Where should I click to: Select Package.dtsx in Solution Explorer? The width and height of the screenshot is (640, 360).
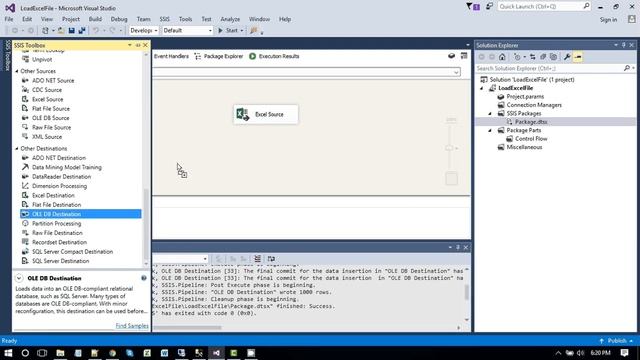531,122
